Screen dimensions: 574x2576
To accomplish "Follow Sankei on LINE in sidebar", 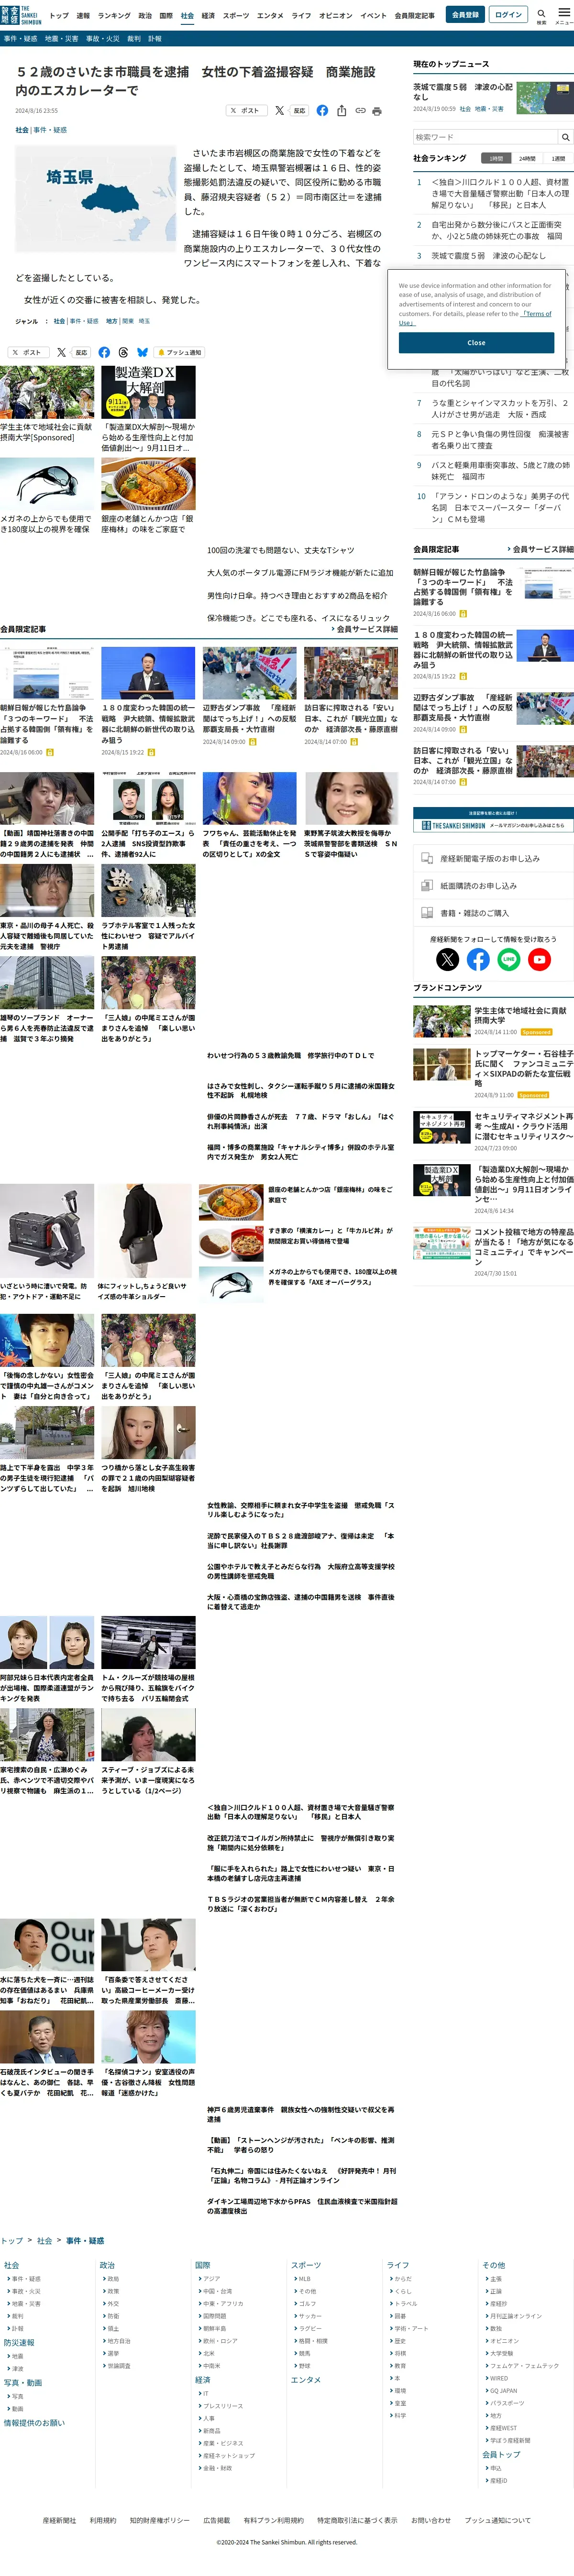I will coord(509,959).
